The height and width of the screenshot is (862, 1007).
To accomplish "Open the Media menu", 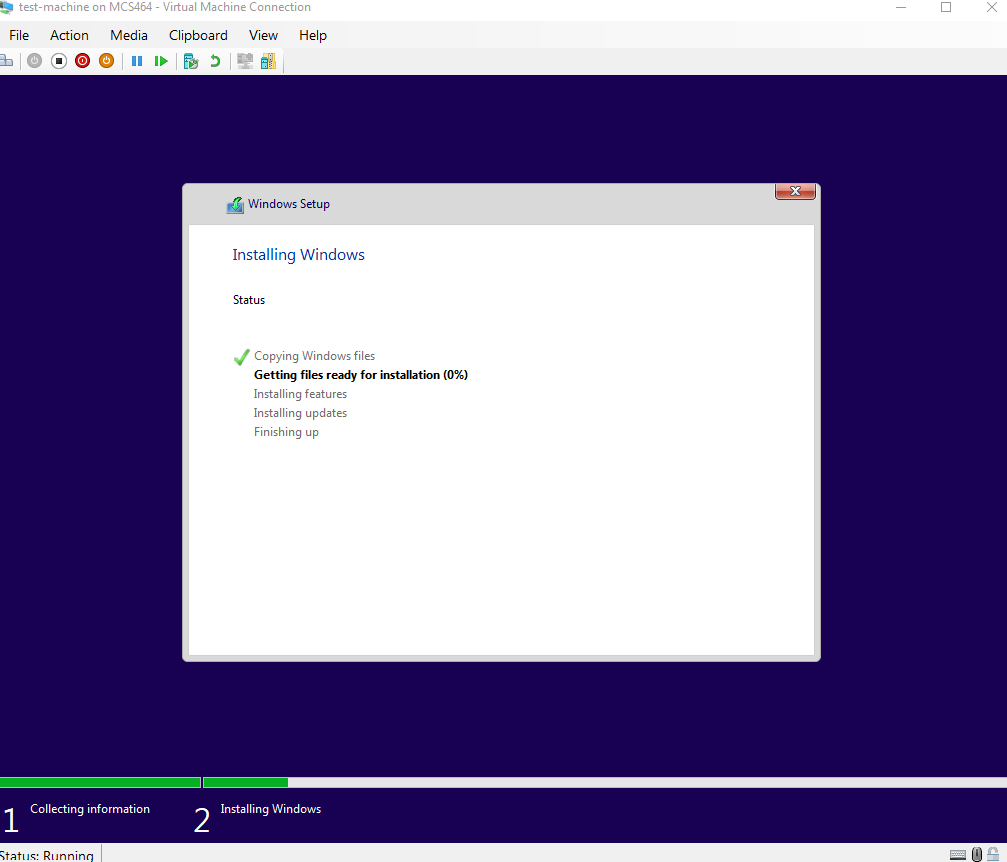I will coord(129,35).
